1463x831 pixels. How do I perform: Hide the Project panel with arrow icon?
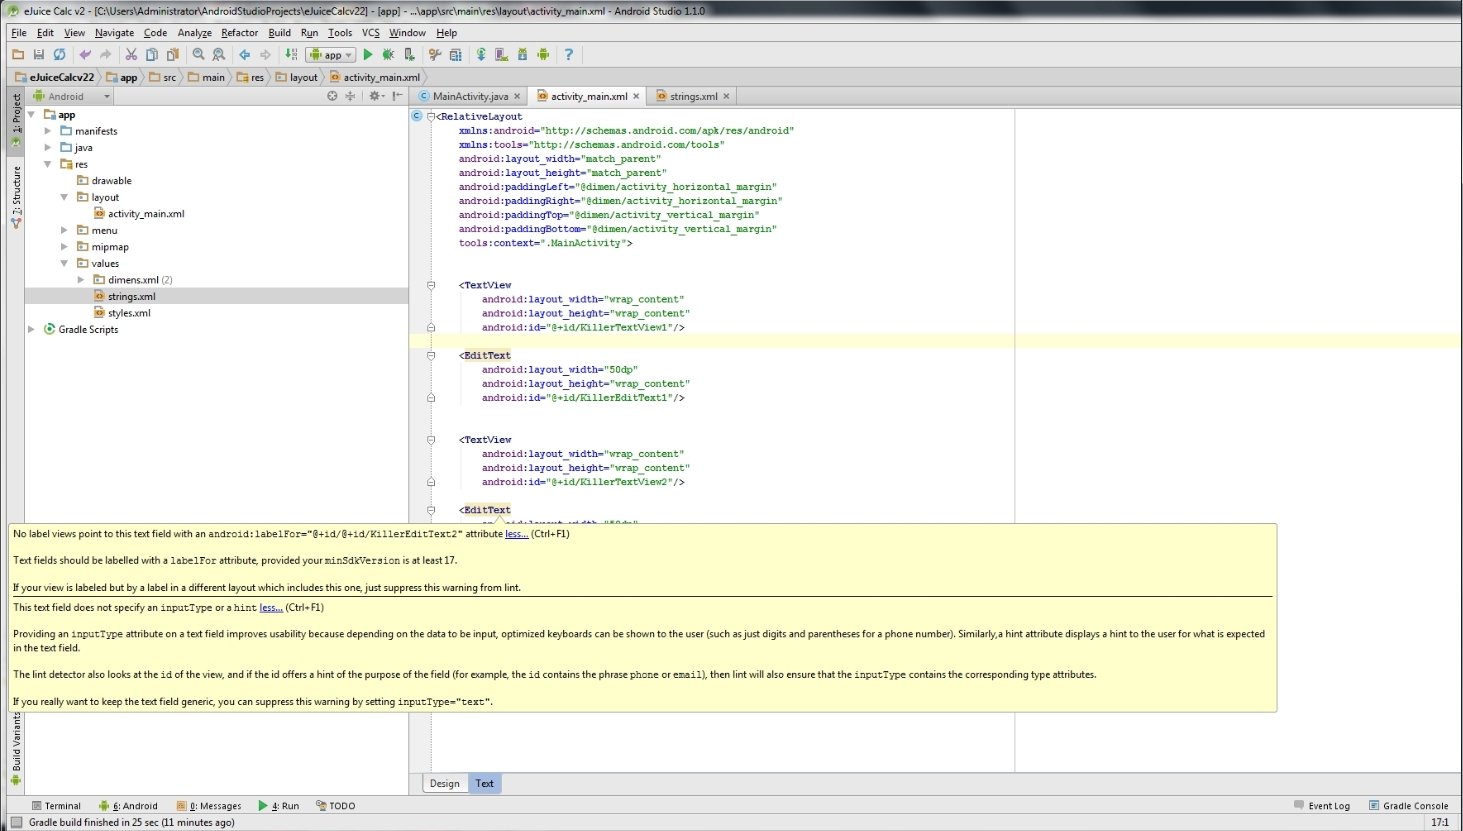tap(397, 96)
